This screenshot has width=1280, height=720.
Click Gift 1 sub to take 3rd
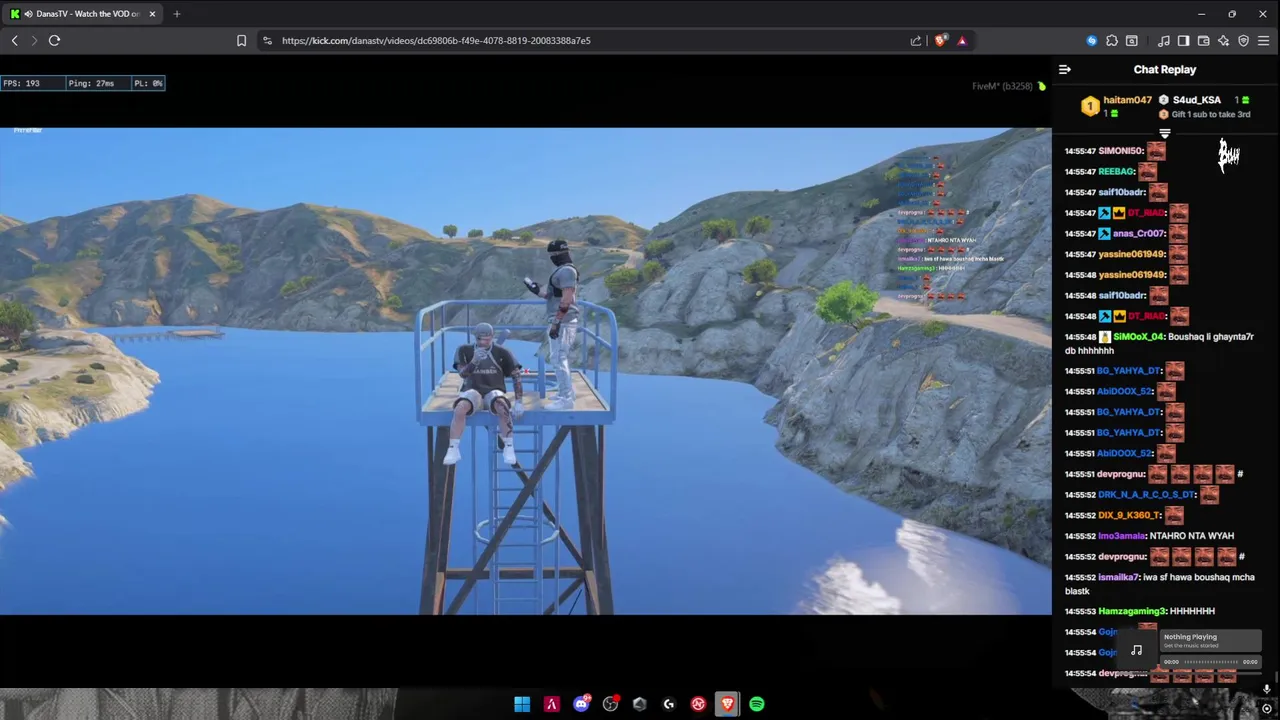pos(1210,114)
